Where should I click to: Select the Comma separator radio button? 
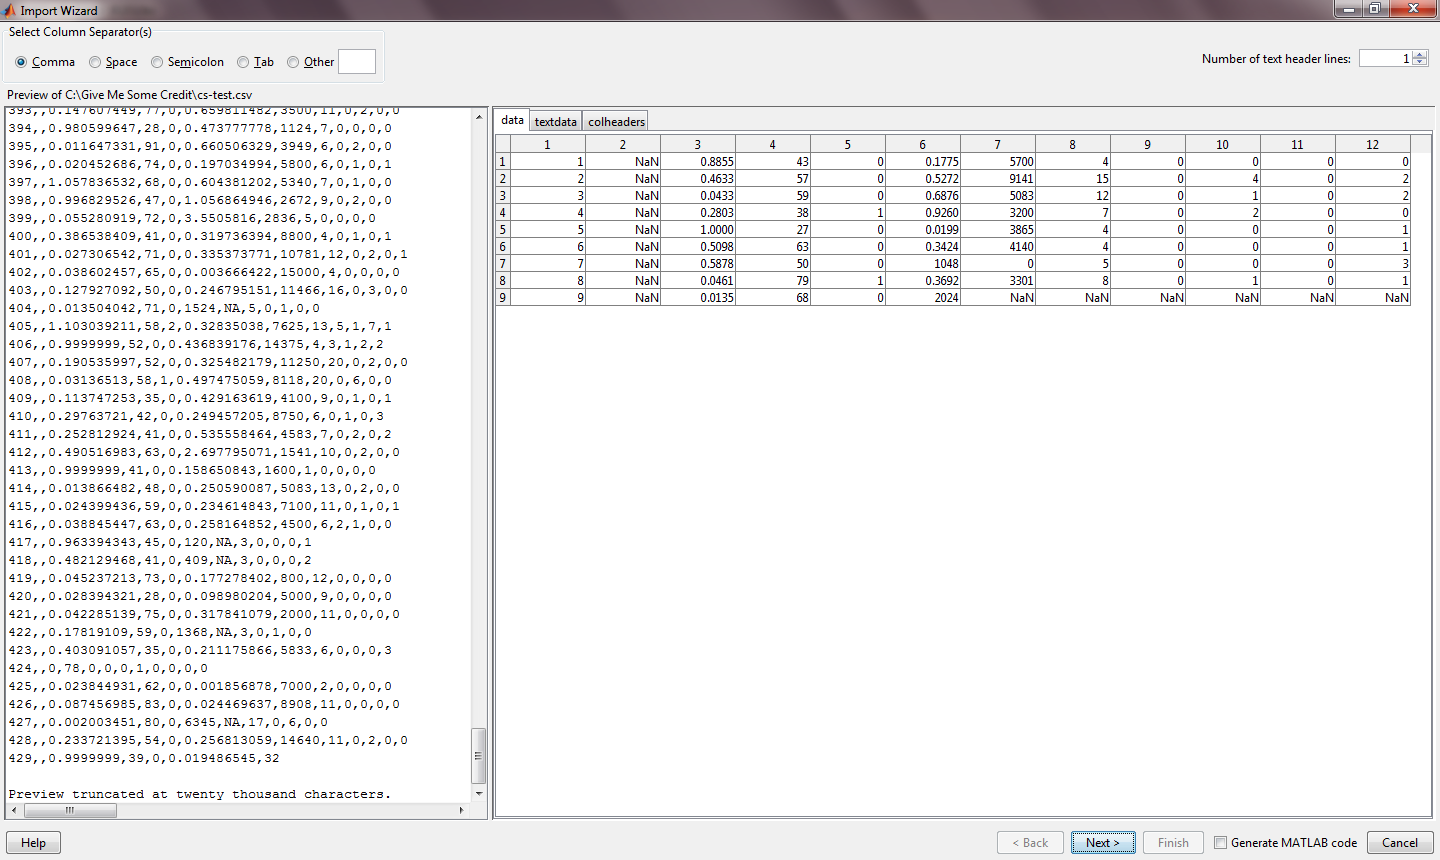pyautogui.click(x=21, y=62)
